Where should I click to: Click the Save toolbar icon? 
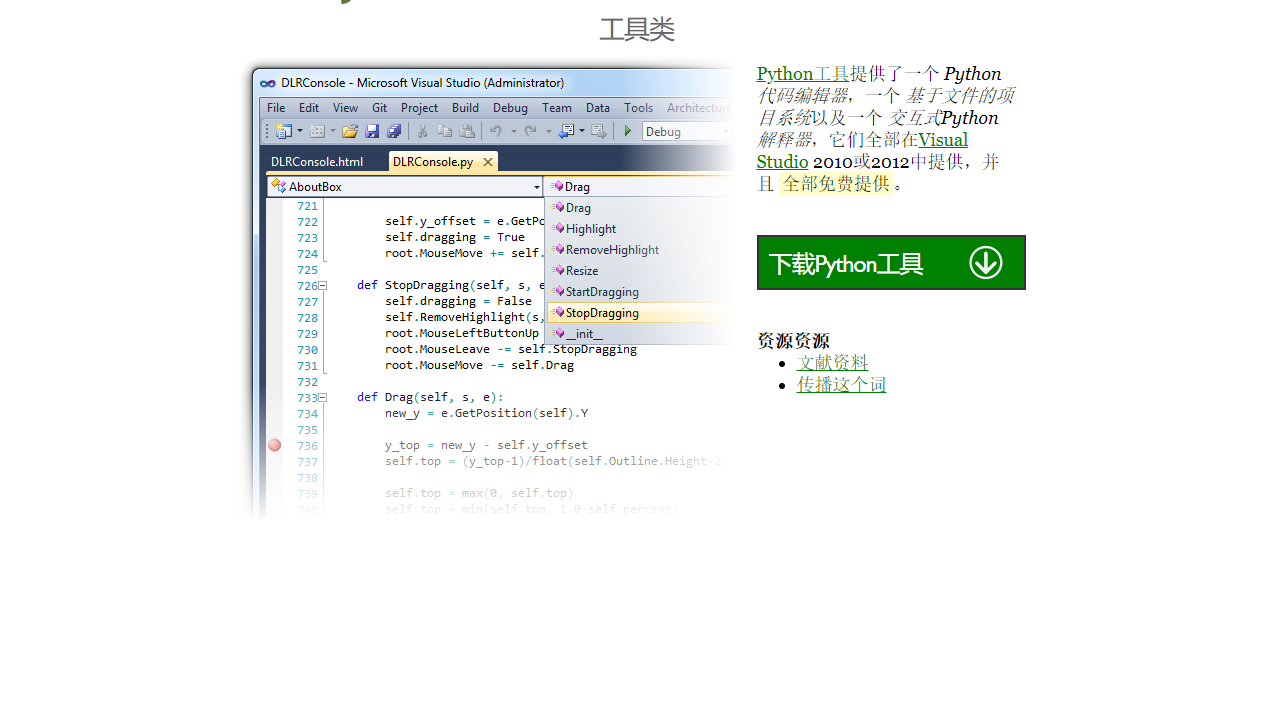coord(372,131)
